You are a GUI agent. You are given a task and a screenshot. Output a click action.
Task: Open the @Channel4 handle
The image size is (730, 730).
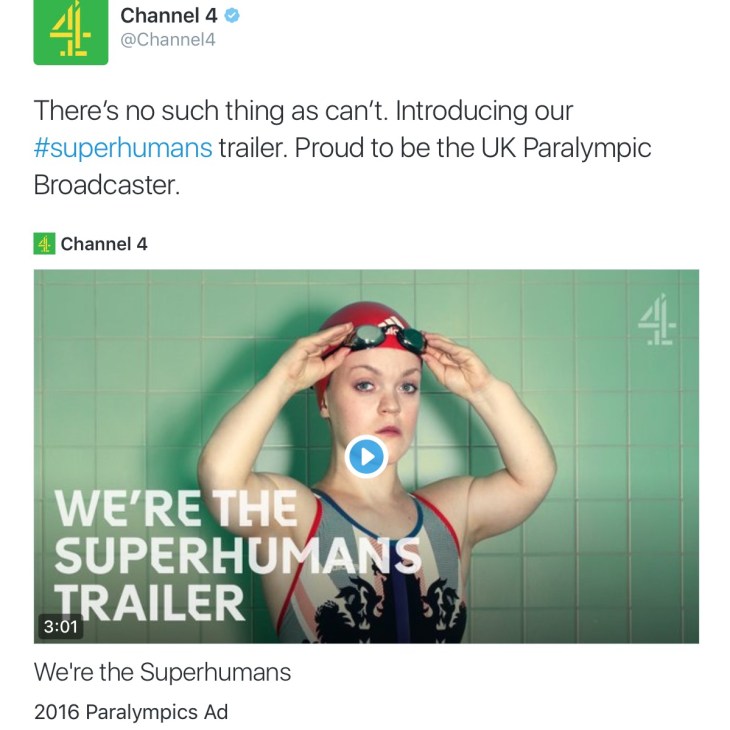pos(167,40)
